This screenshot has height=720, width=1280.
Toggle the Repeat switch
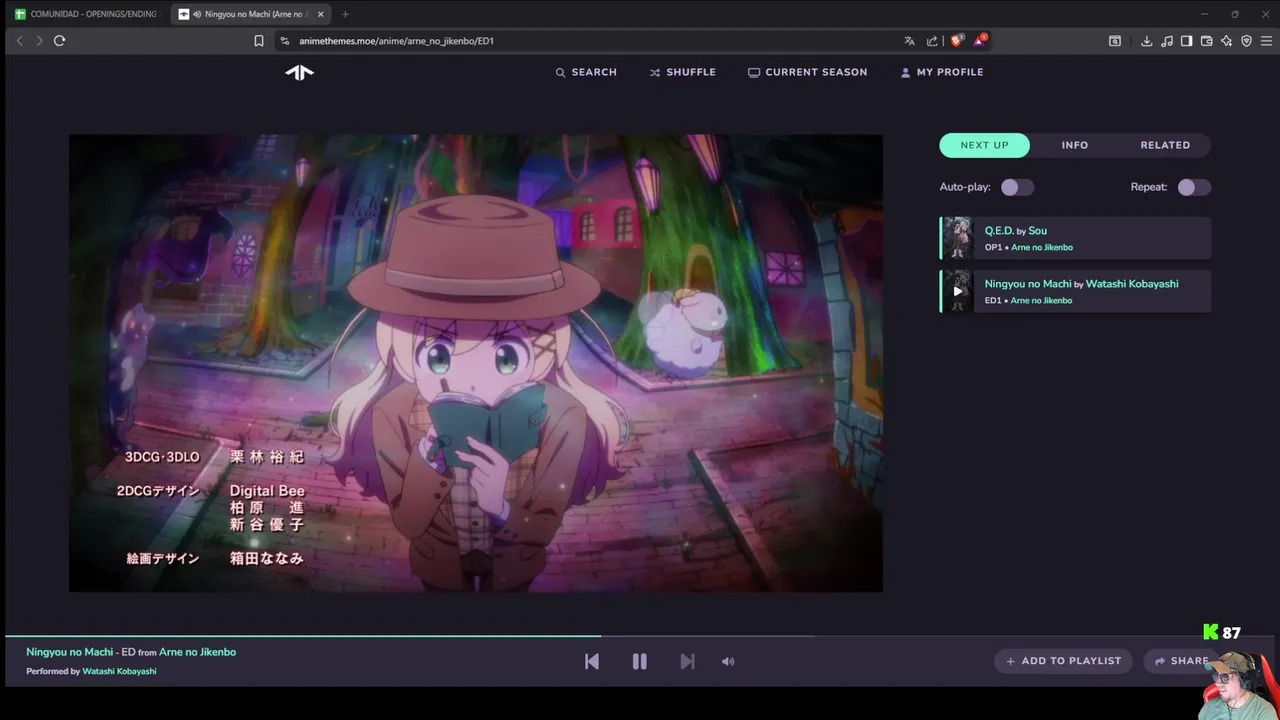click(1193, 187)
